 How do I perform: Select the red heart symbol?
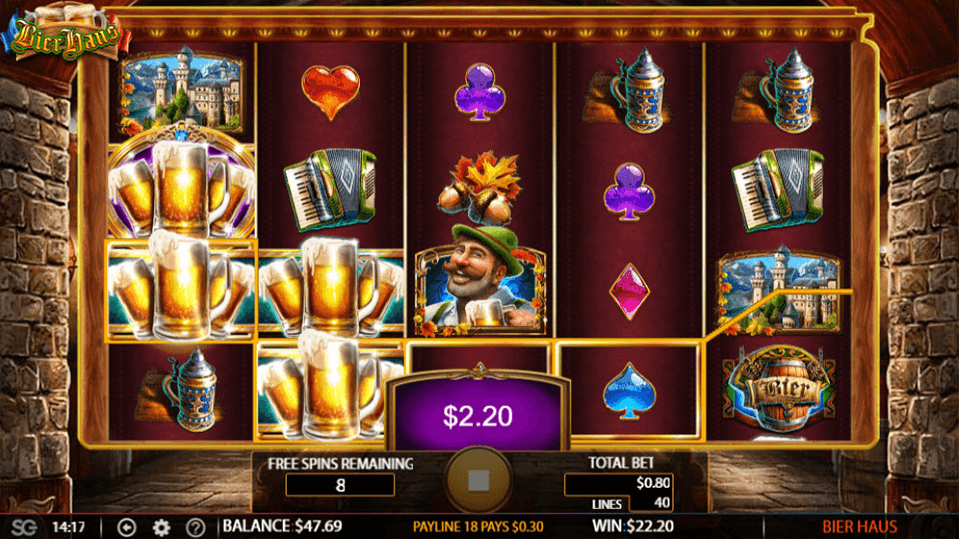[330, 91]
